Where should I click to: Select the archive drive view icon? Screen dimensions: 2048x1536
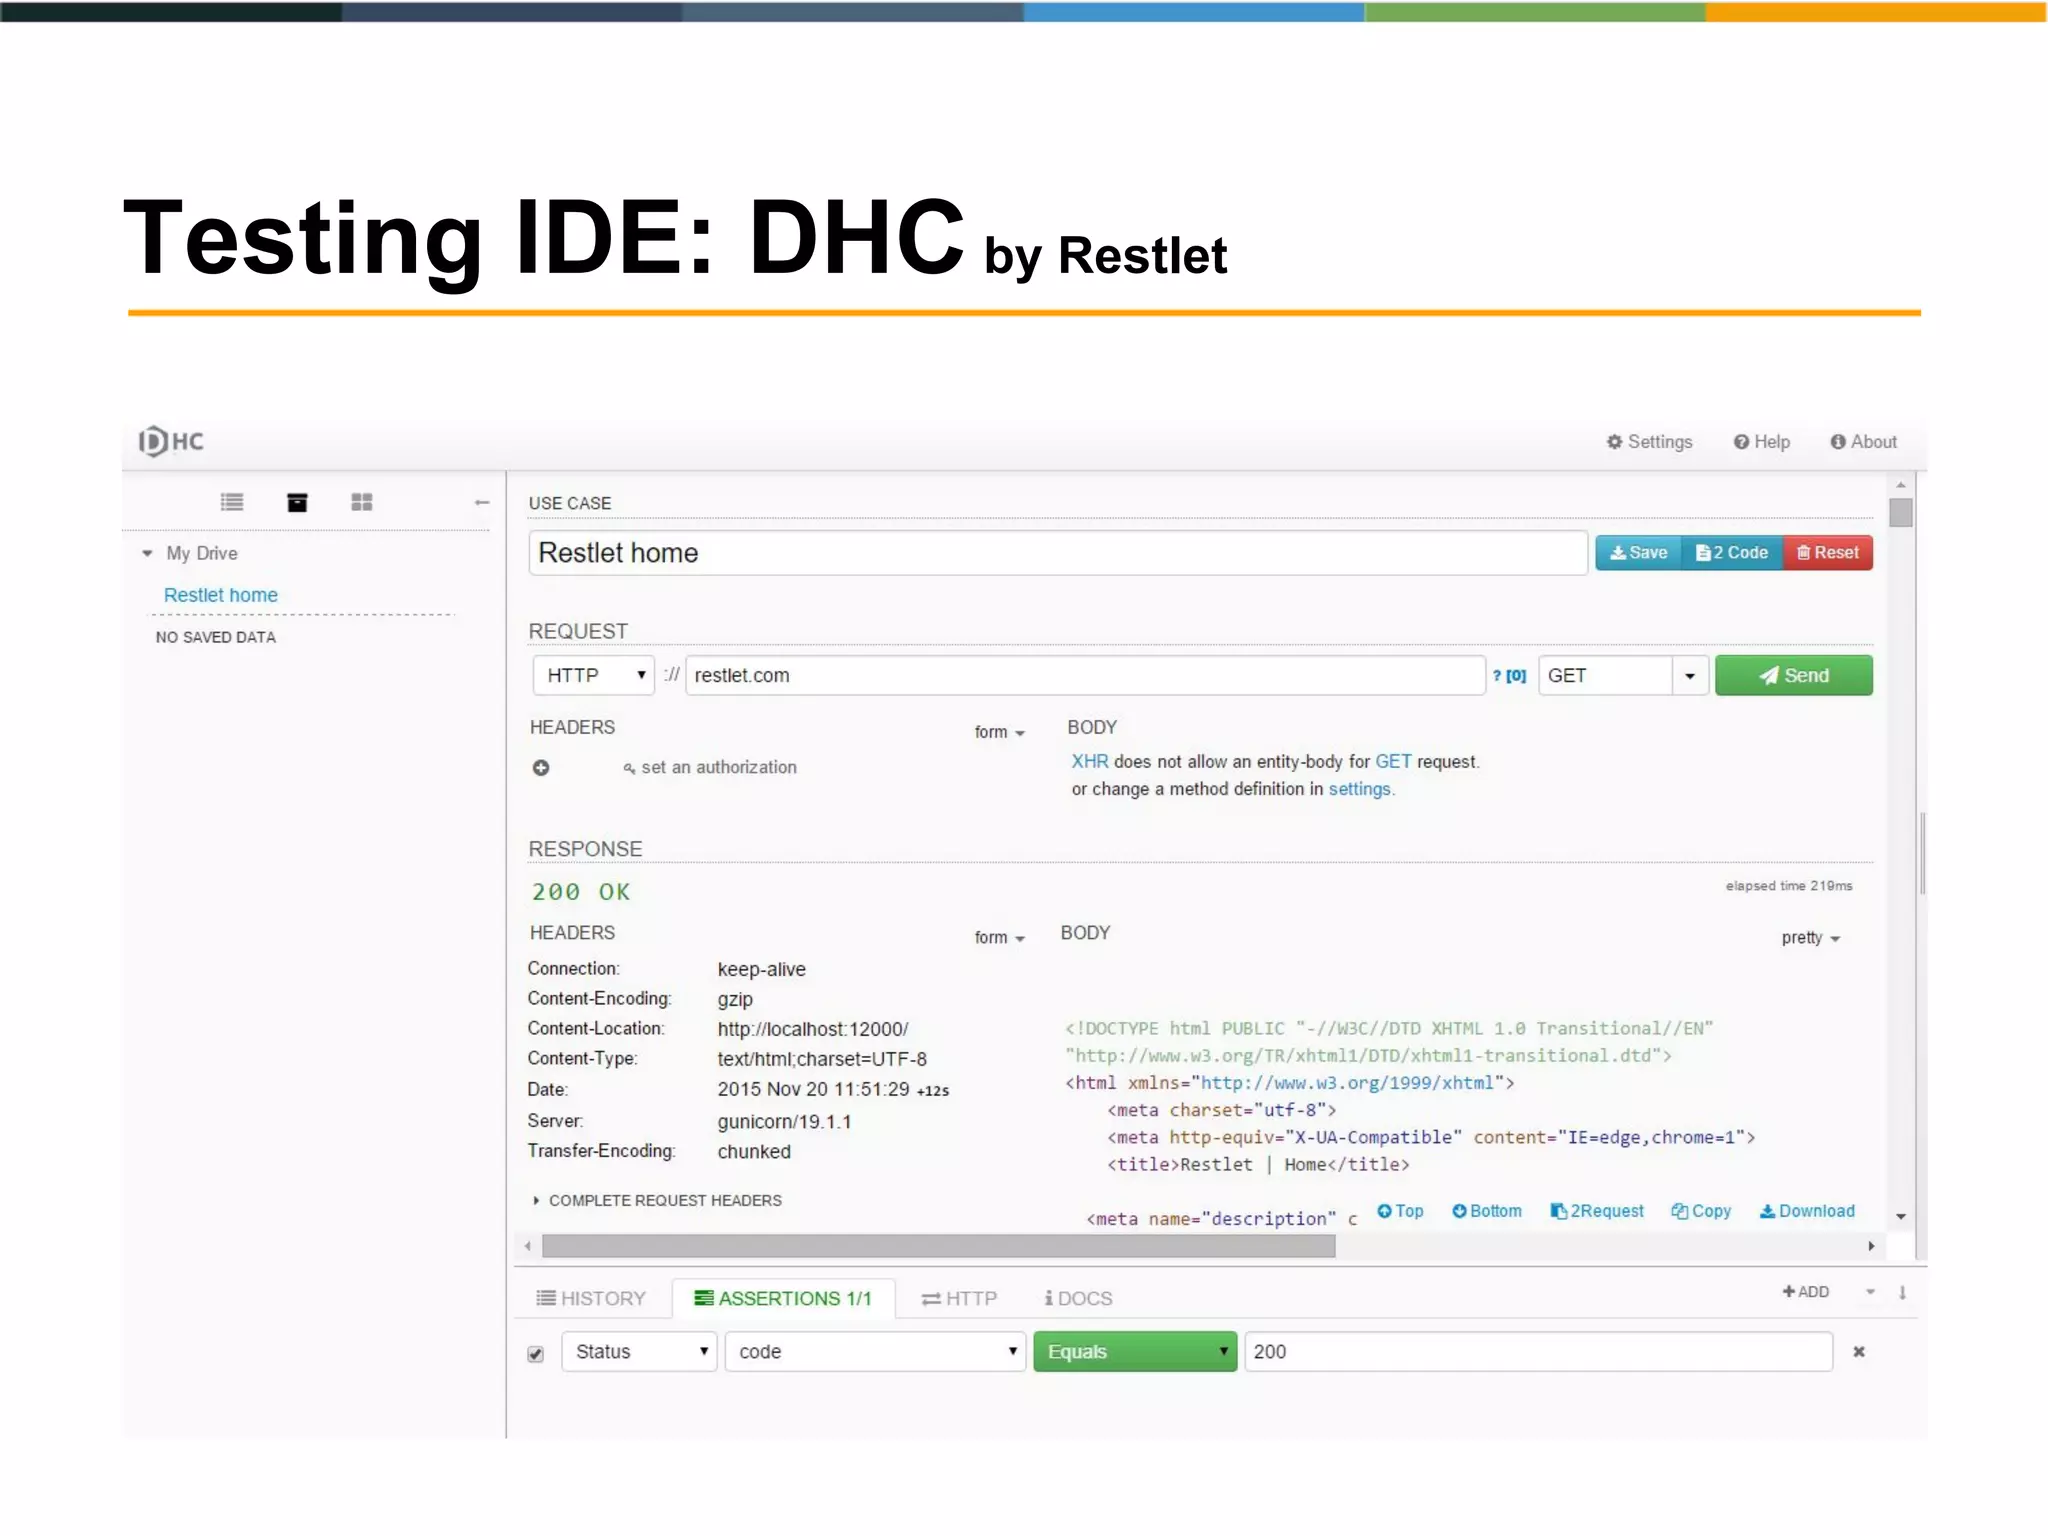[x=297, y=502]
